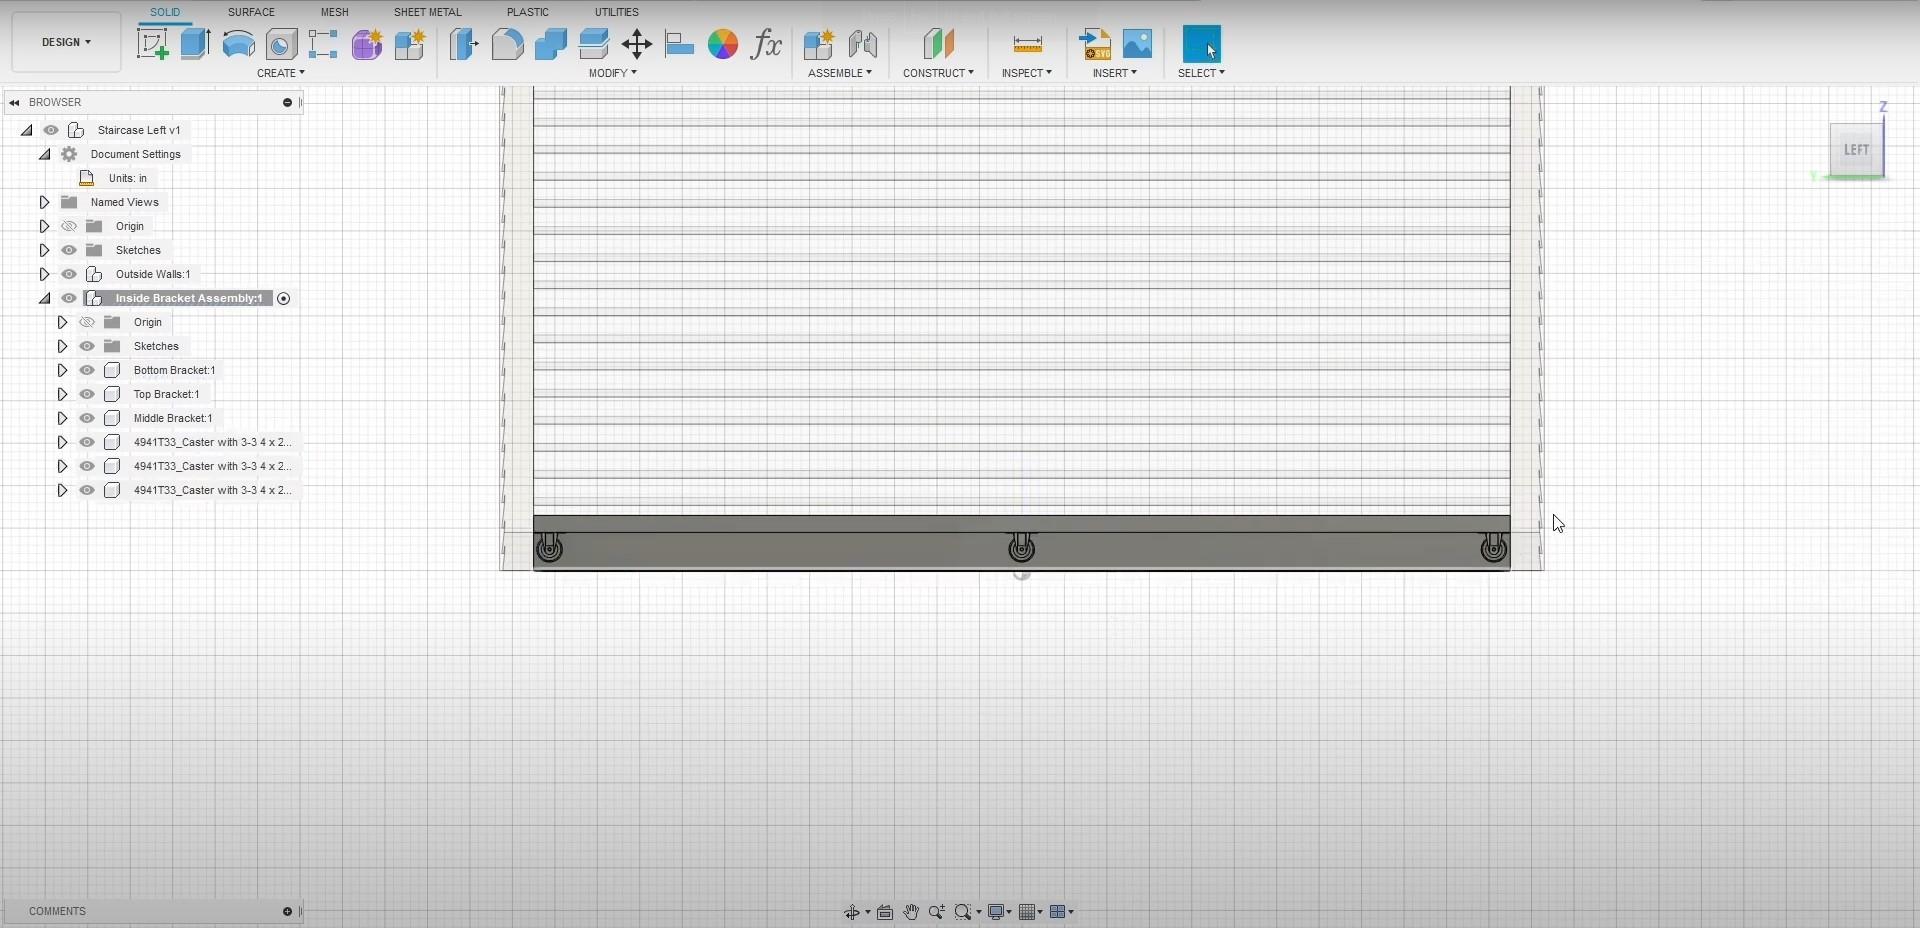This screenshot has width=1920, height=928.
Task: Switch to the PLASTIC tab
Action: point(528,12)
